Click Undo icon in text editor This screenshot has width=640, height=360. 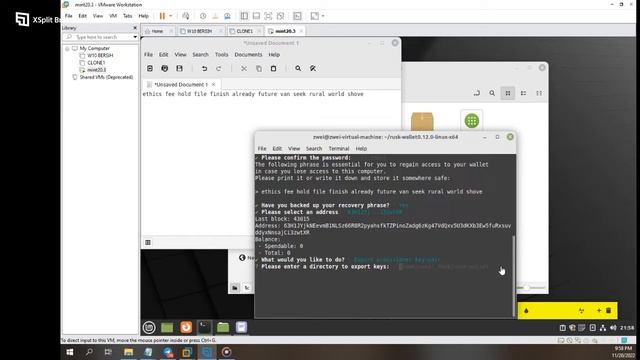[204, 68]
